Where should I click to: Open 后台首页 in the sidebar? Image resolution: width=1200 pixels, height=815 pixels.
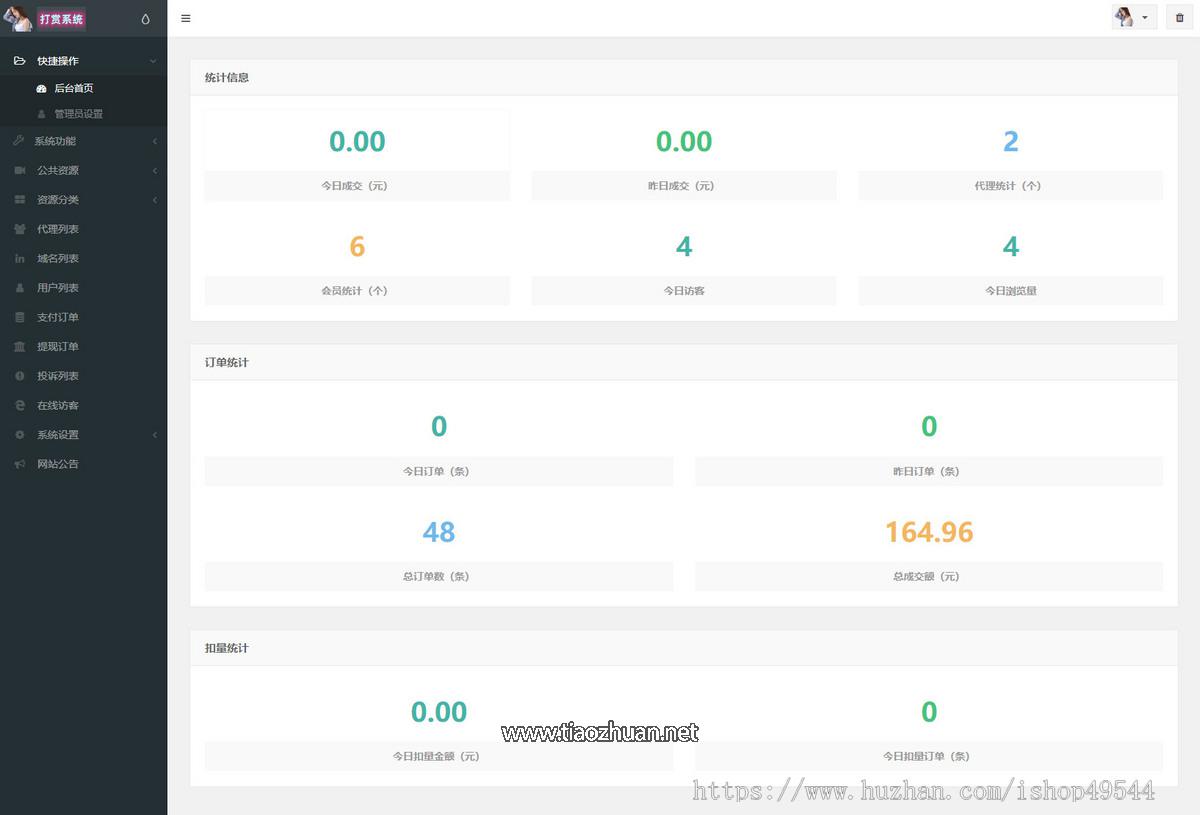(x=73, y=89)
